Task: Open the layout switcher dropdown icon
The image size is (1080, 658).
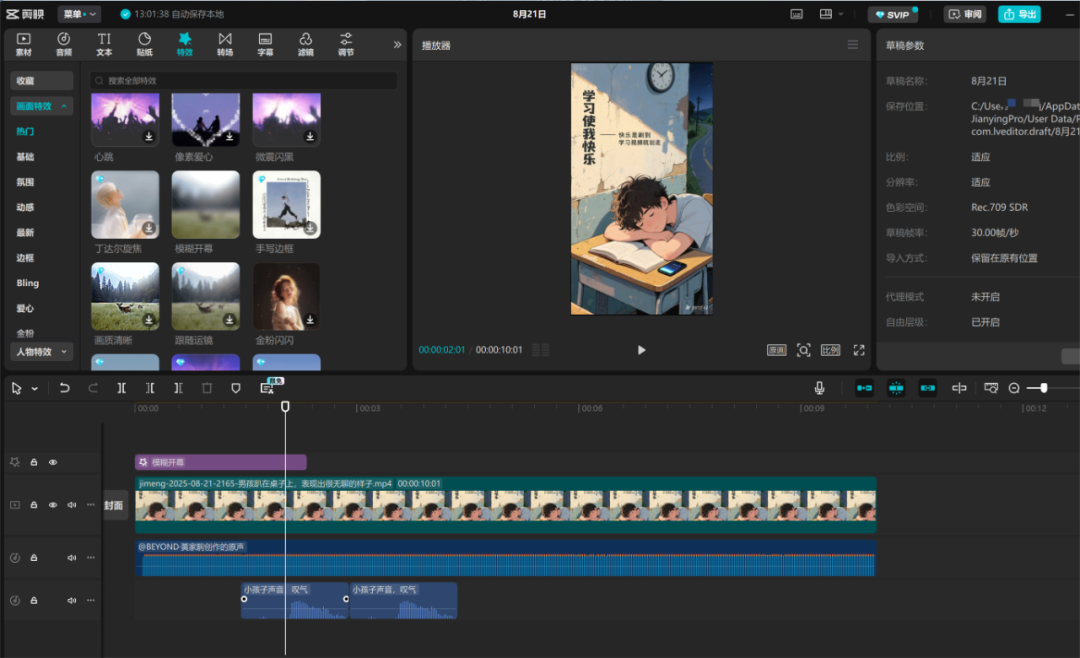Action: pos(831,14)
